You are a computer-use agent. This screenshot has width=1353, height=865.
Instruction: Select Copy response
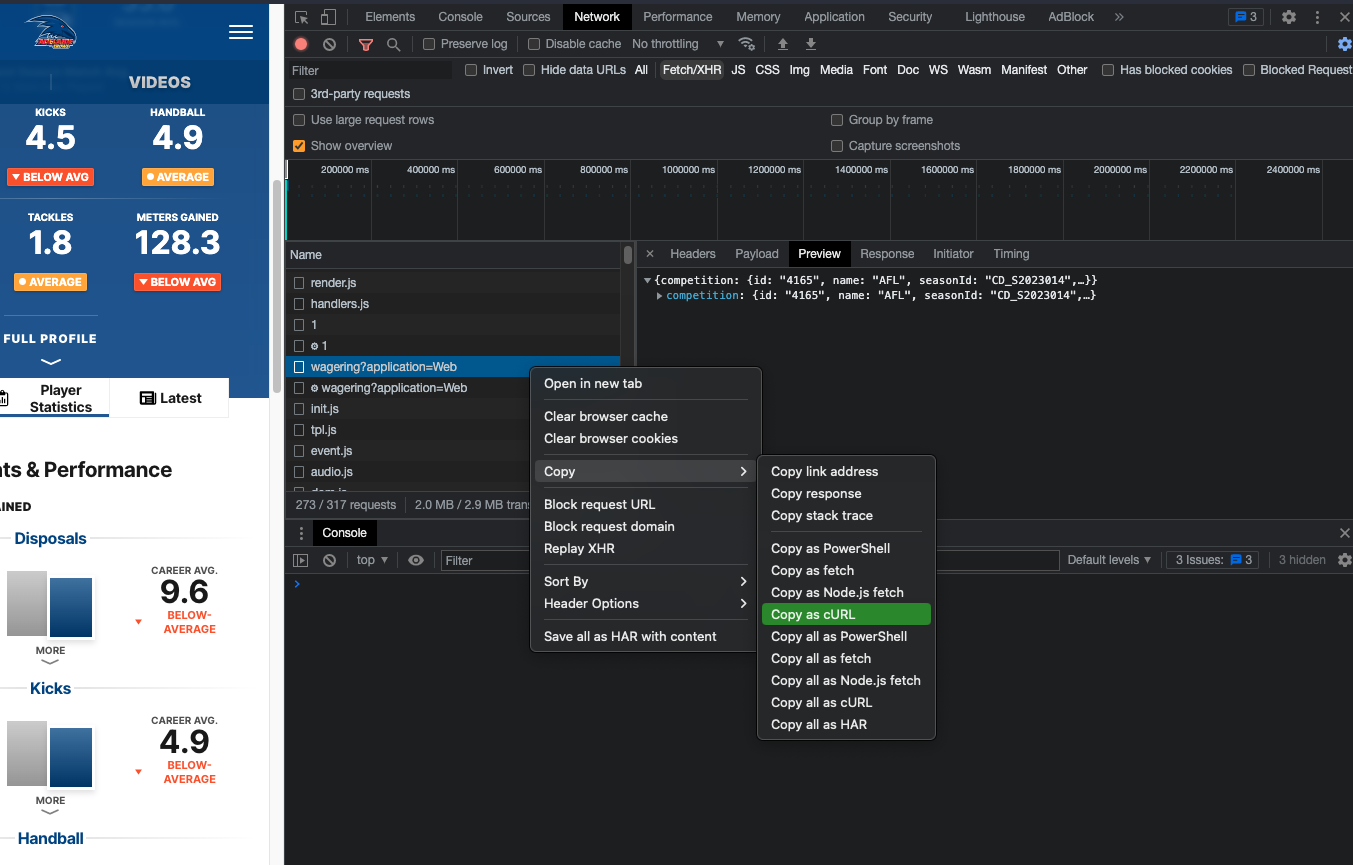point(846,493)
